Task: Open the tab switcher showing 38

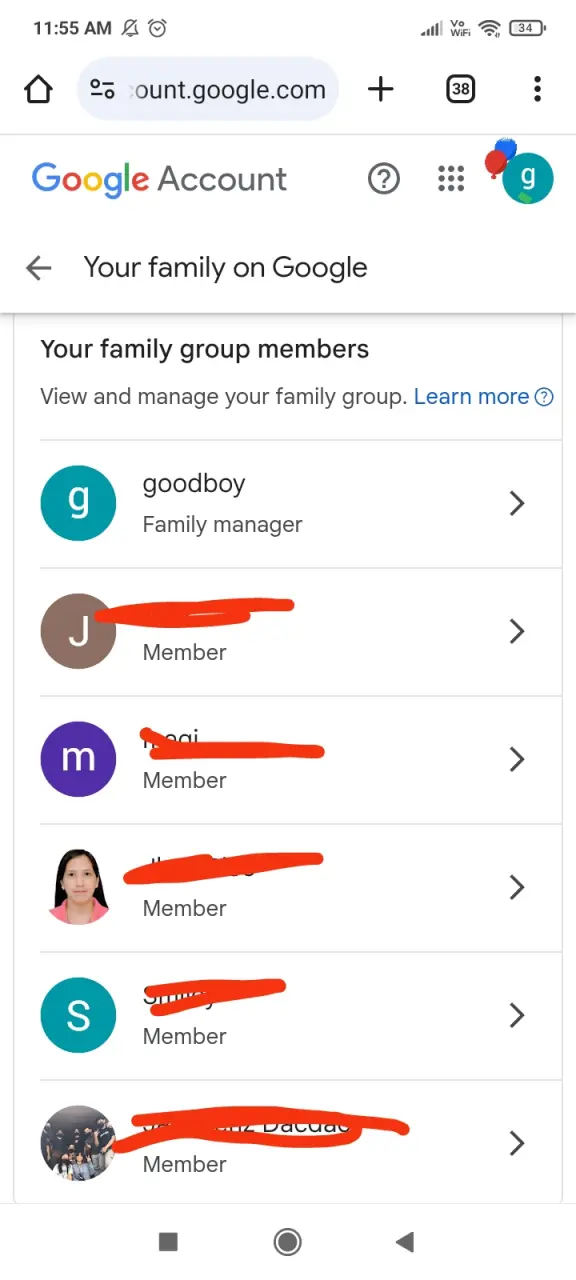Action: coord(460,89)
